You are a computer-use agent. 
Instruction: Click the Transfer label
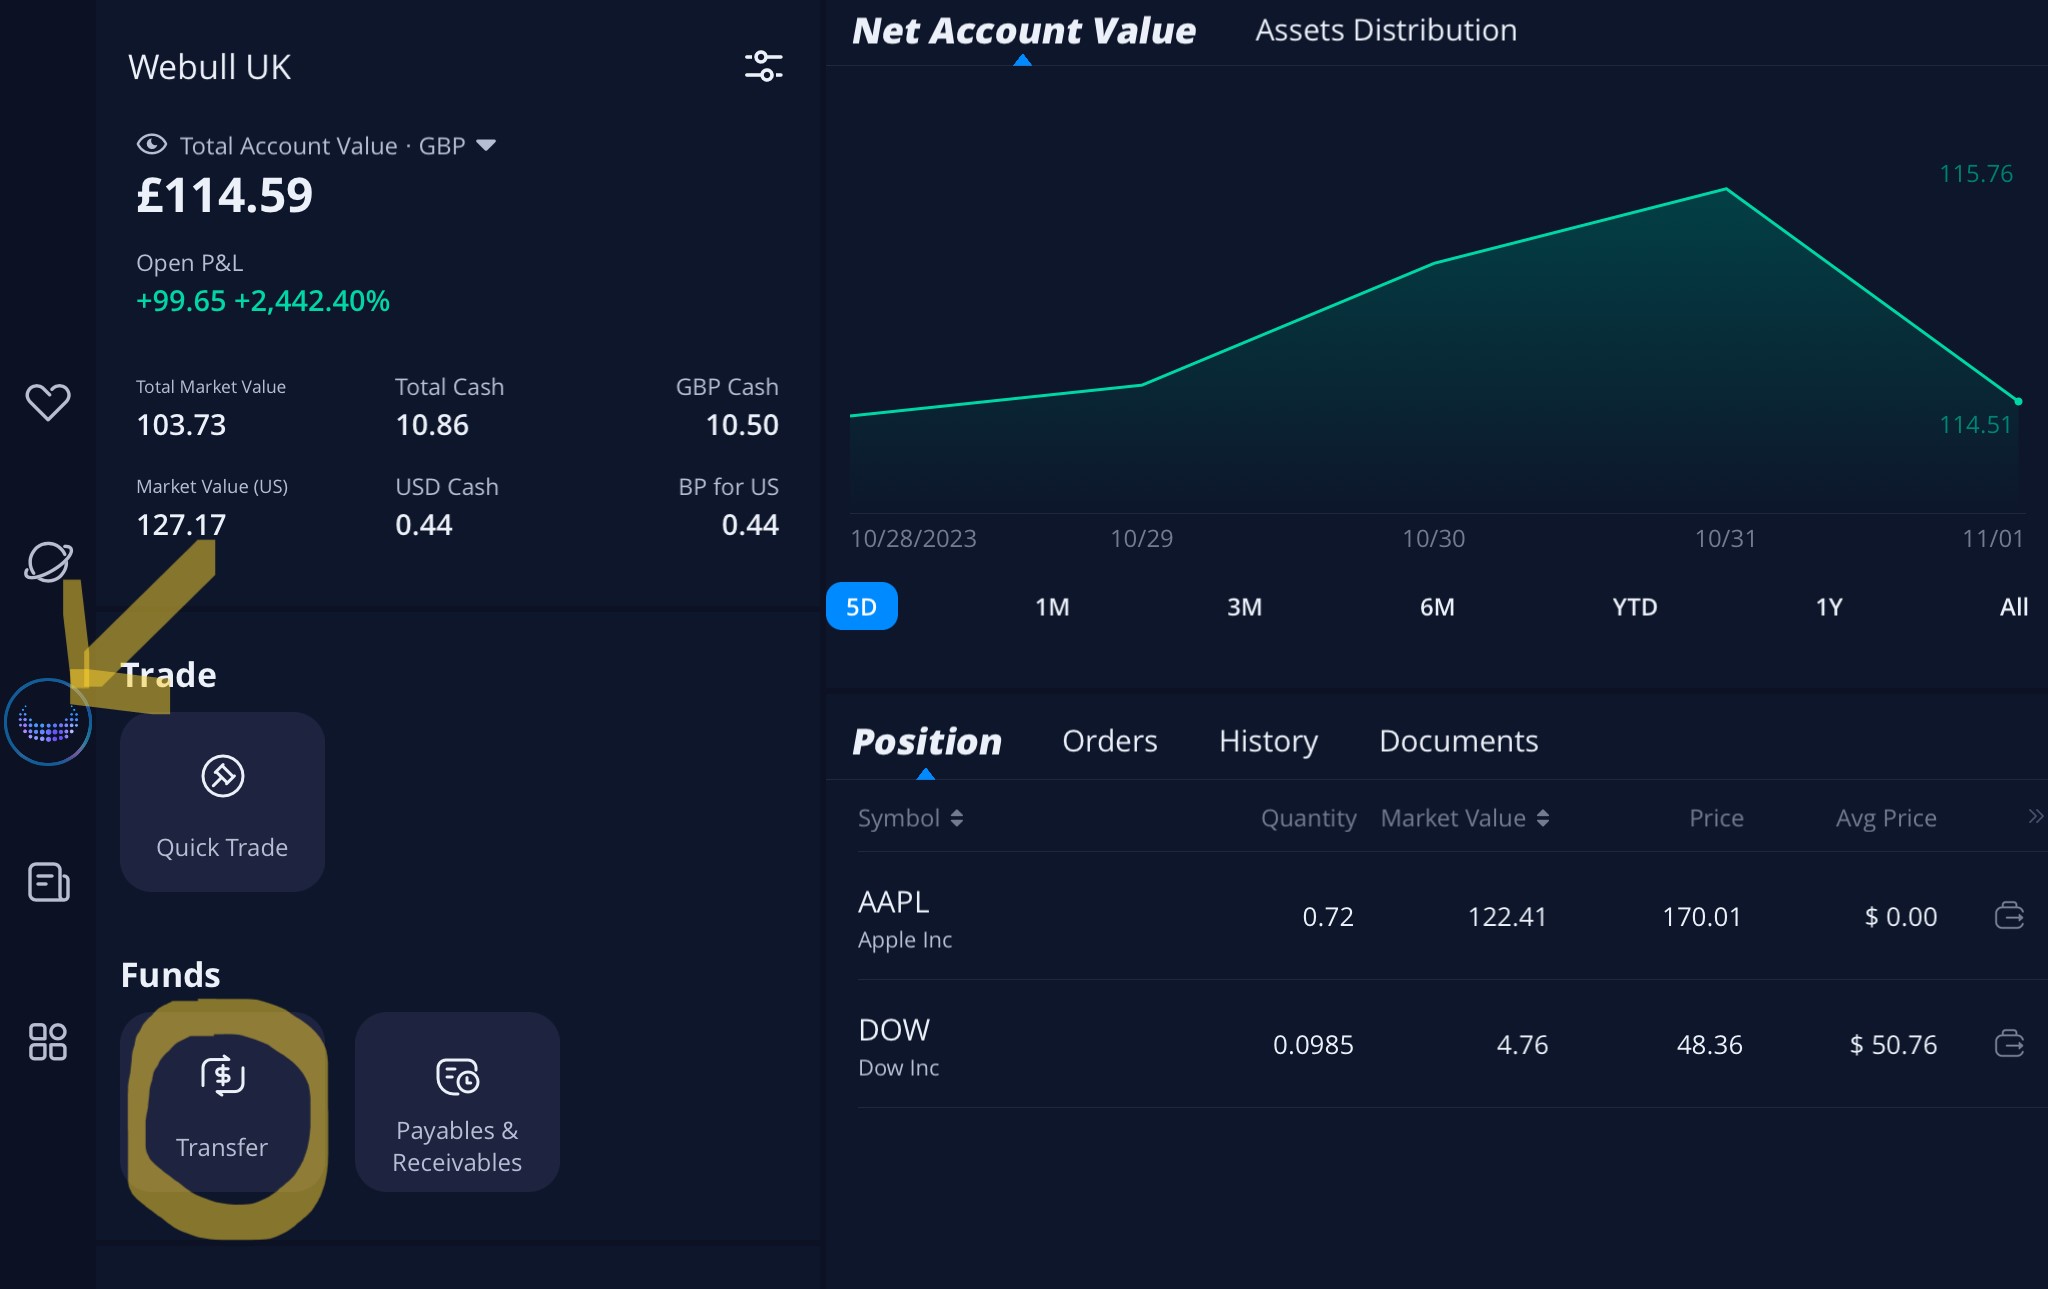pyautogui.click(x=222, y=1147)
